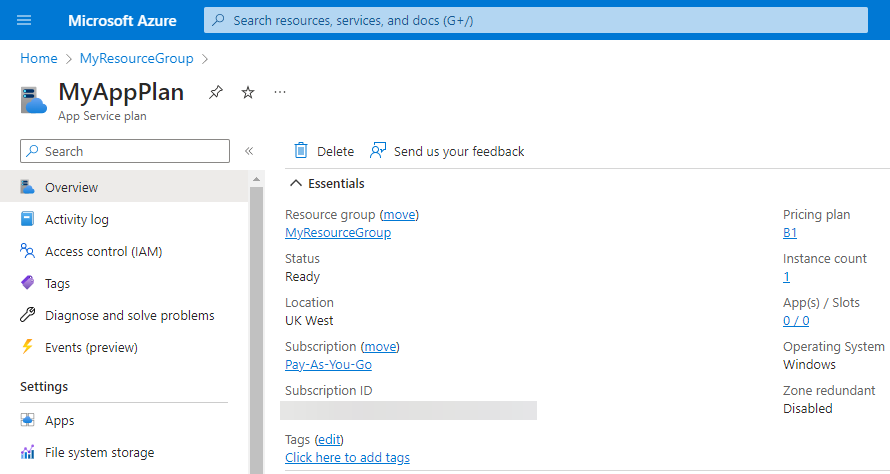Open File system storage menu item
Screen dimensions: 890x474
click(x=124, y=452)
